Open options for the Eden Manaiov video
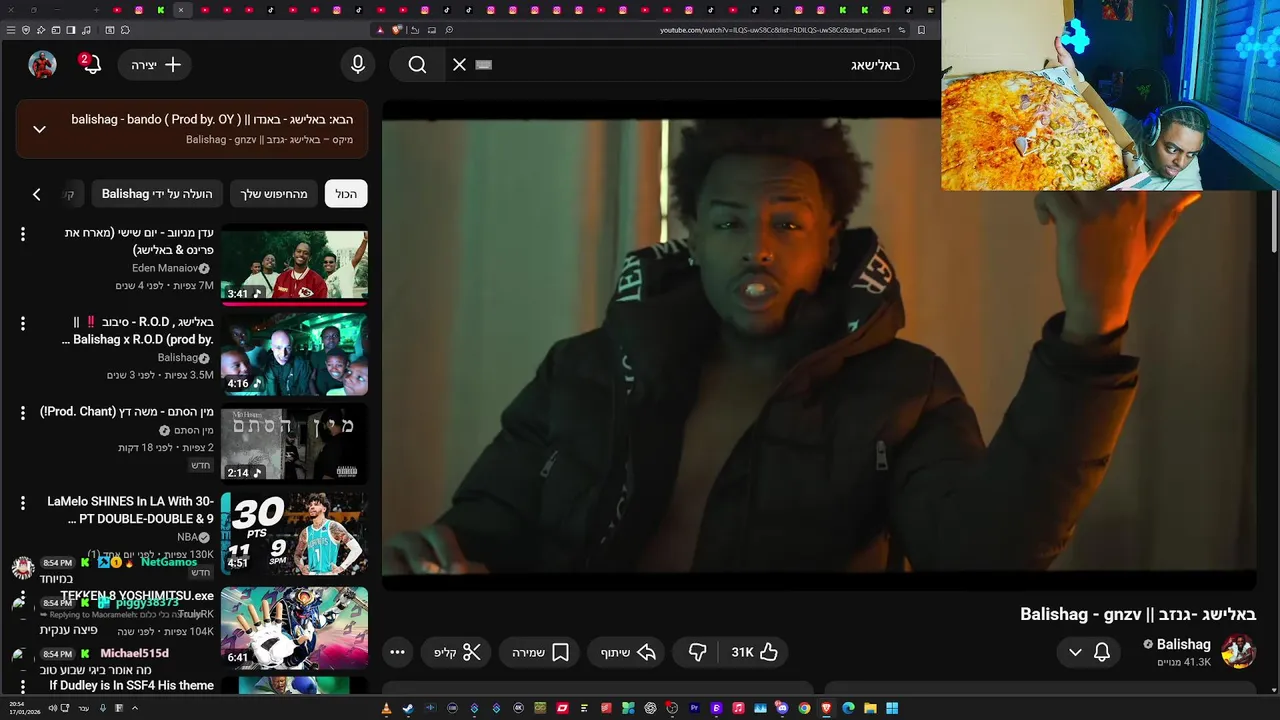 (x=23, y=234)
